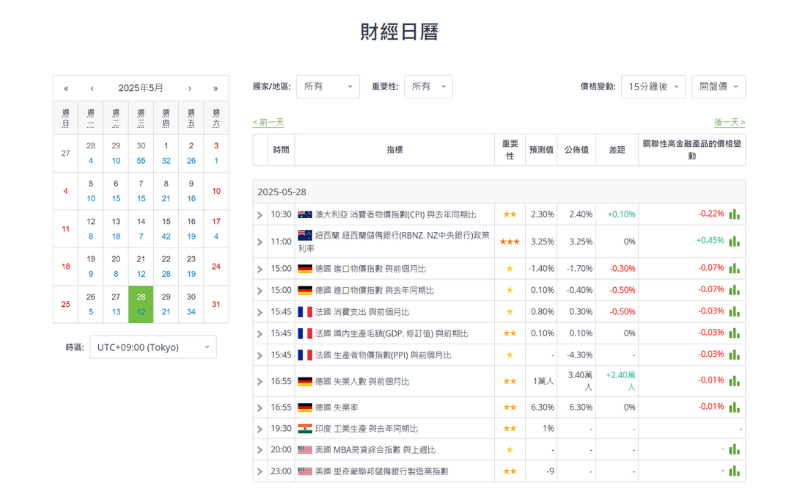Click 2025年5月 calendar month title
This screenshot has height=500, width=800.
click(x=140, y=88)
